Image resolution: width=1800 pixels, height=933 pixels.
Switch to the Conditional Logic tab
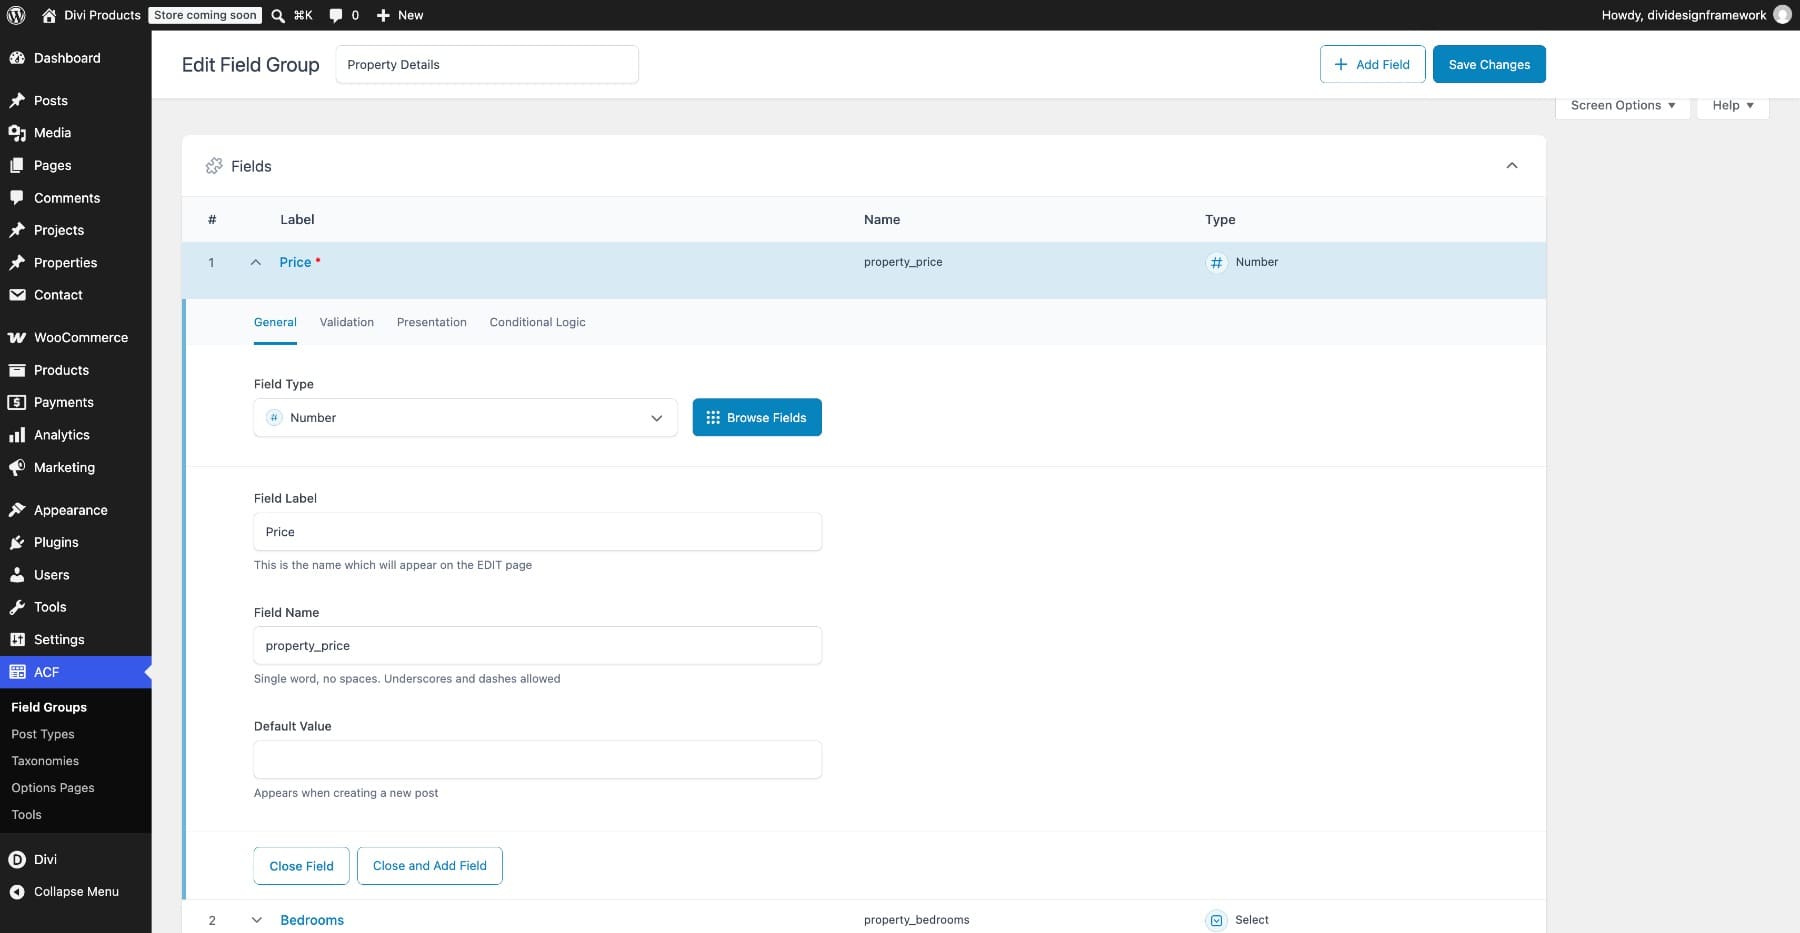click(537, 322)
